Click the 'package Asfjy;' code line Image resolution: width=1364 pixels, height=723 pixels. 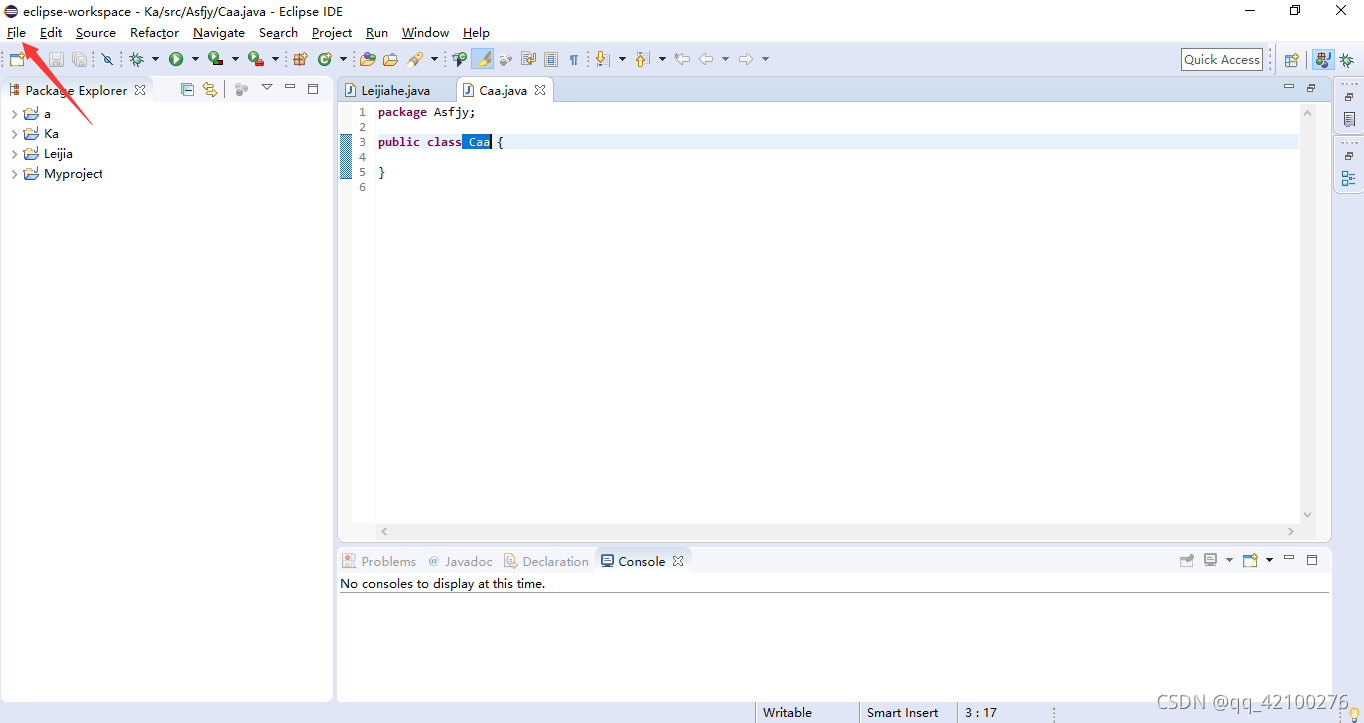(x=427, y=112)
